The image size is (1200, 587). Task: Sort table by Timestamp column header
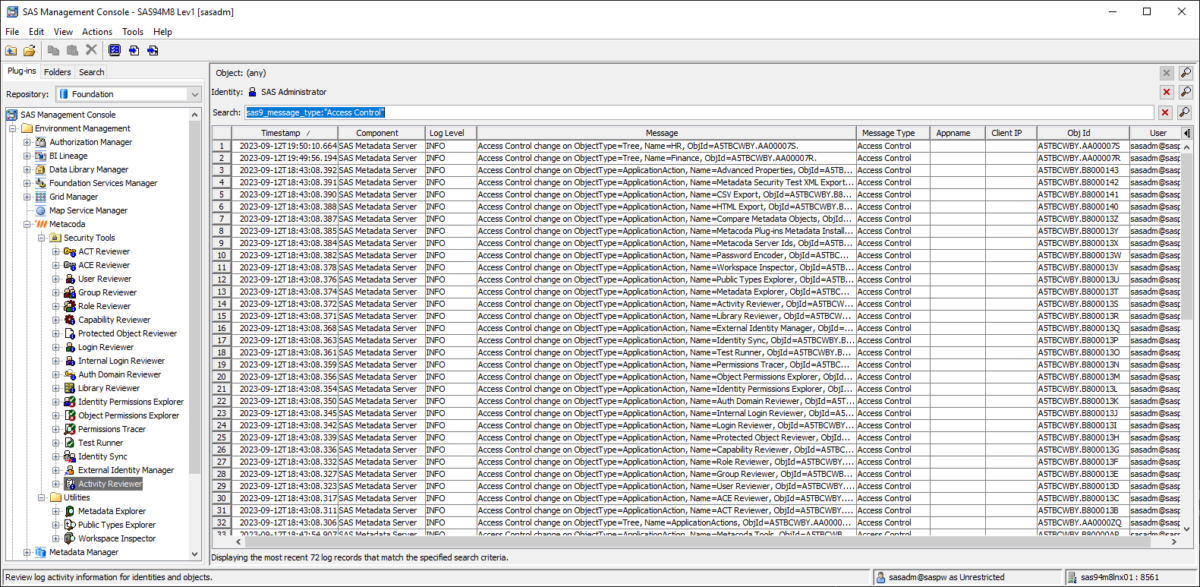click(286, 133)
